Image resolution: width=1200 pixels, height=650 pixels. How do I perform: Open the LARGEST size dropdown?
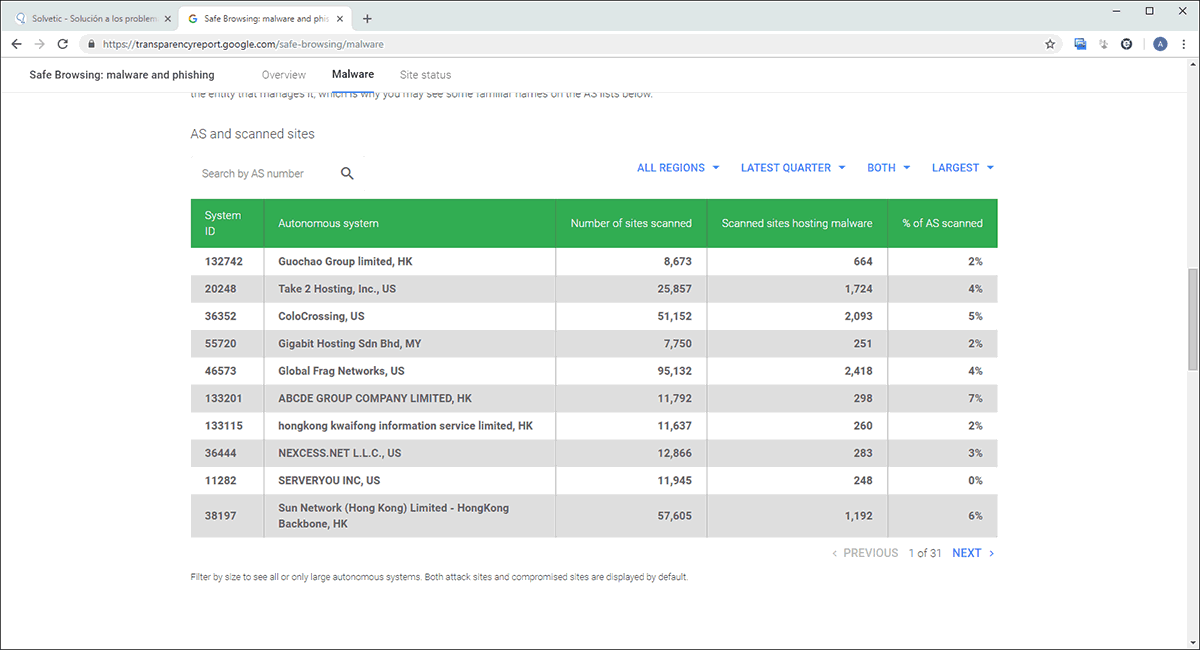[x=962, y=168]
